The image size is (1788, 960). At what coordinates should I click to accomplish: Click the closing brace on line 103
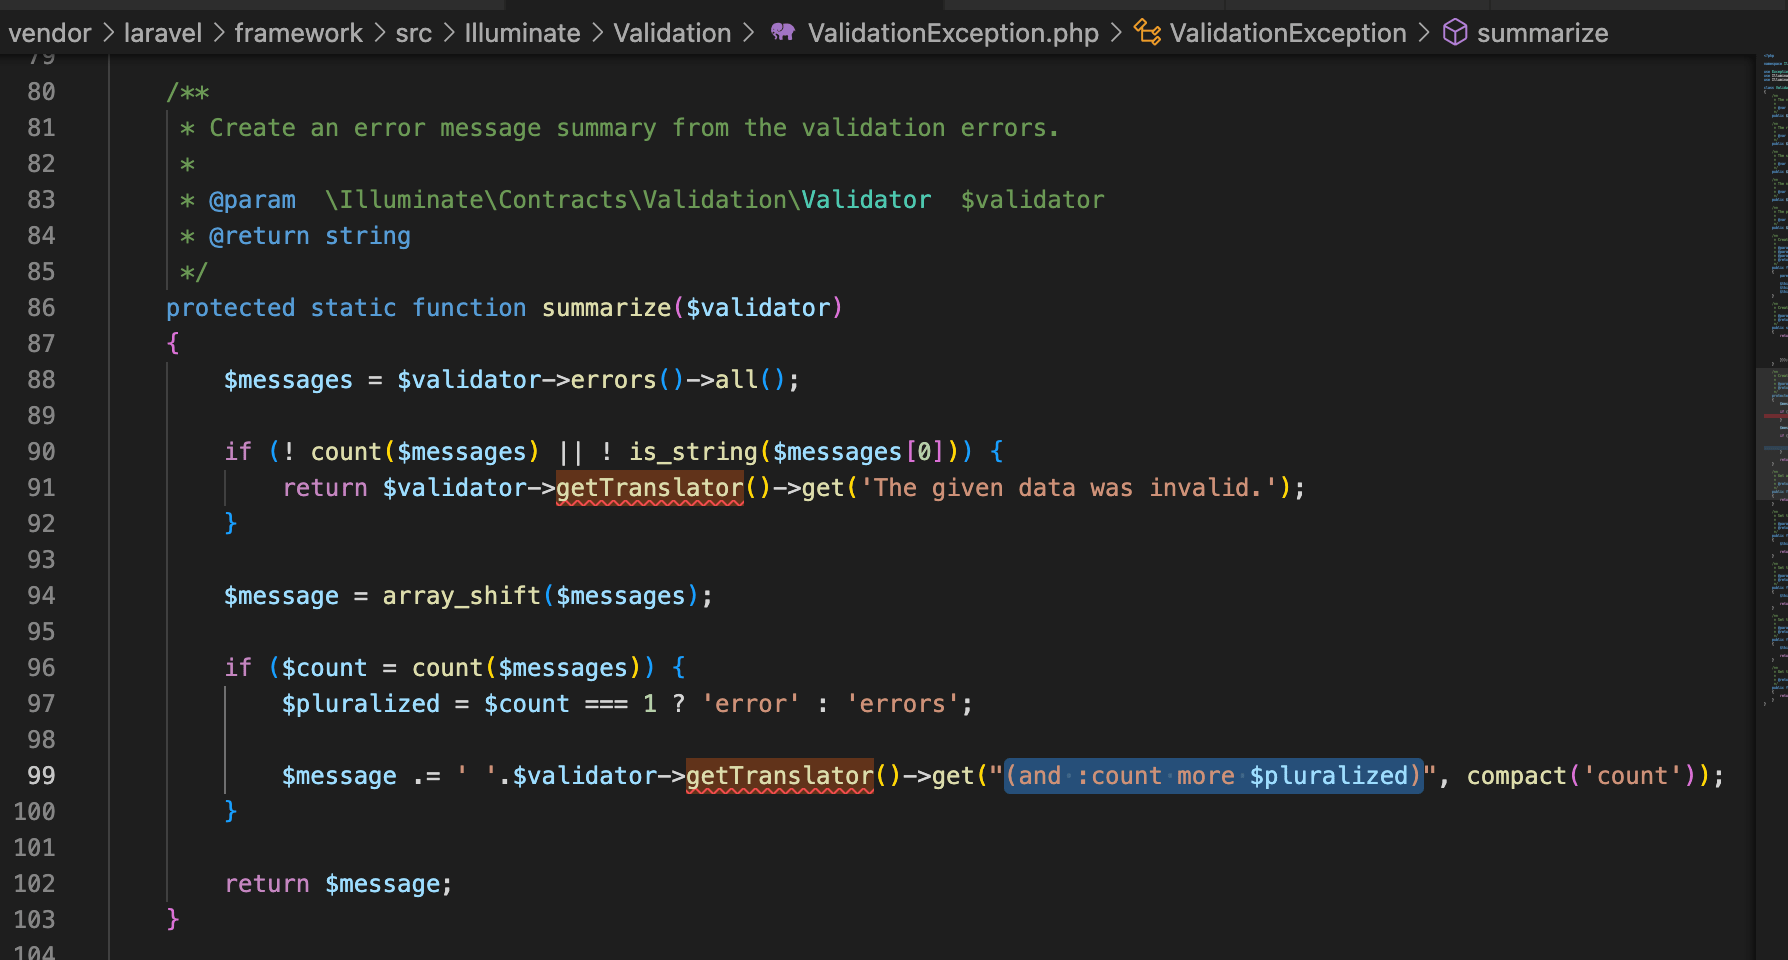coord(173,919)
